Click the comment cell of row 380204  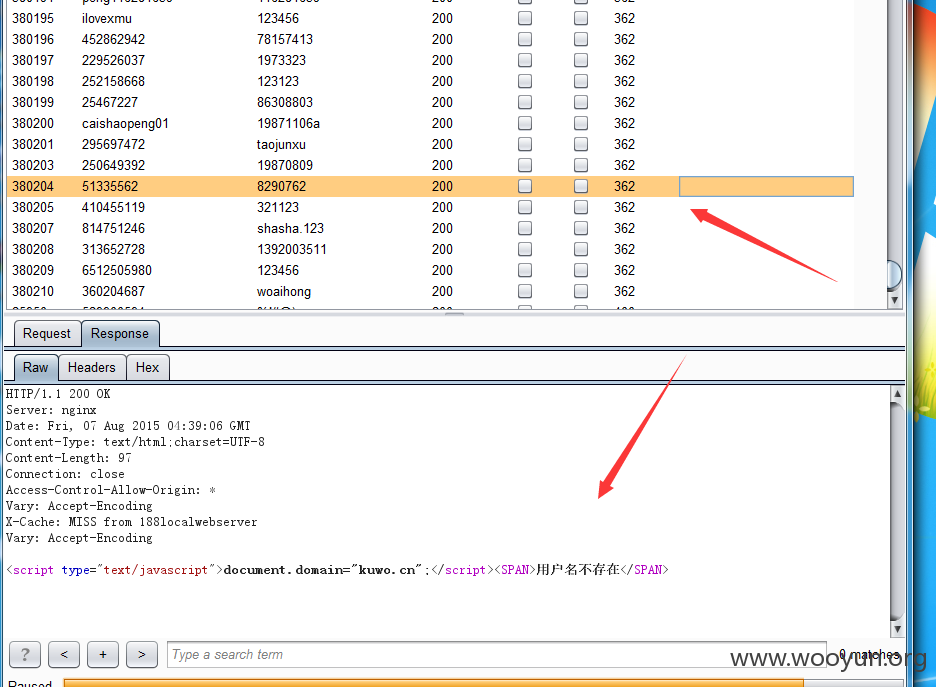tap(766, 186)
